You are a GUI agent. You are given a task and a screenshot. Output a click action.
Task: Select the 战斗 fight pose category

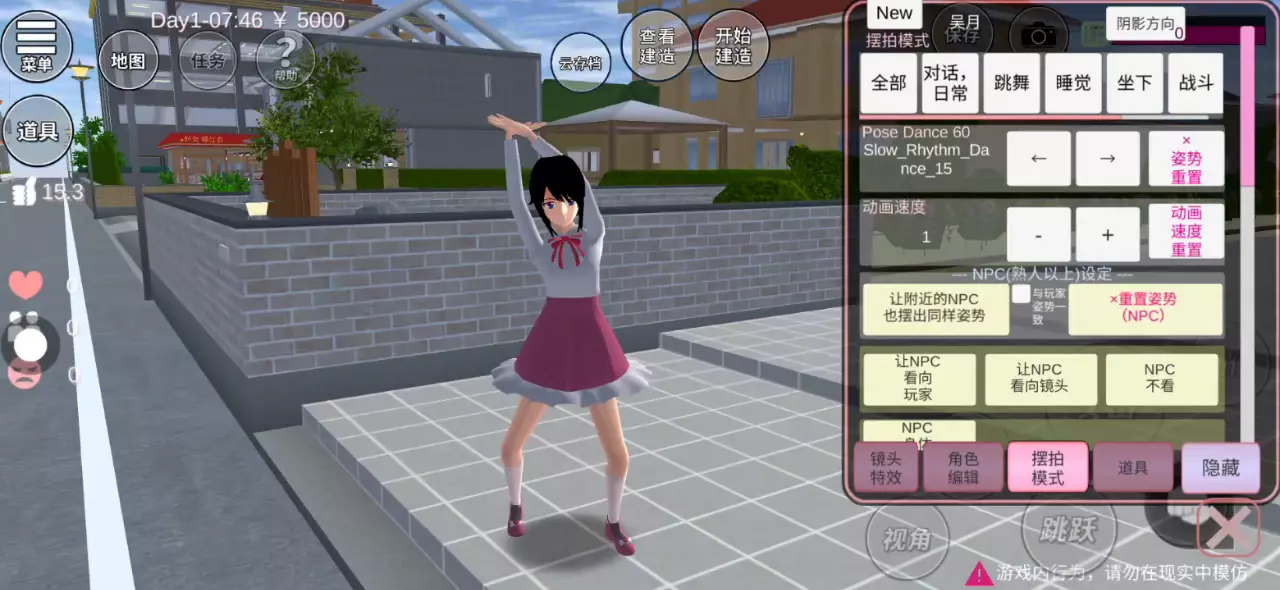click(1196, 83)
